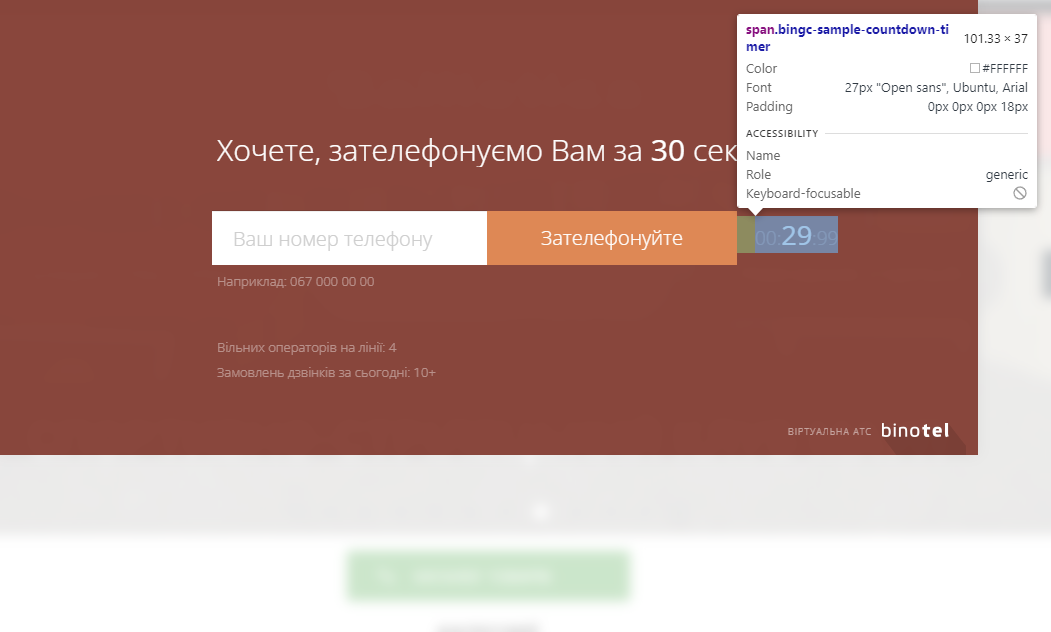Click the ACCESSIBILITY section header

(x=782, y=134)
